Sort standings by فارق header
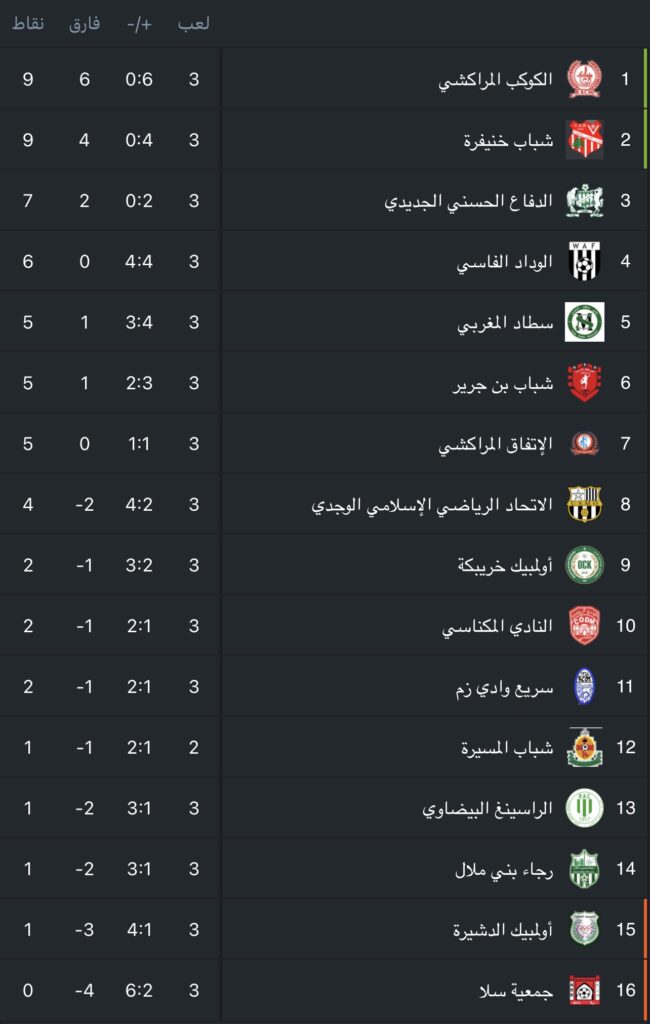 [x=84, y=24]
